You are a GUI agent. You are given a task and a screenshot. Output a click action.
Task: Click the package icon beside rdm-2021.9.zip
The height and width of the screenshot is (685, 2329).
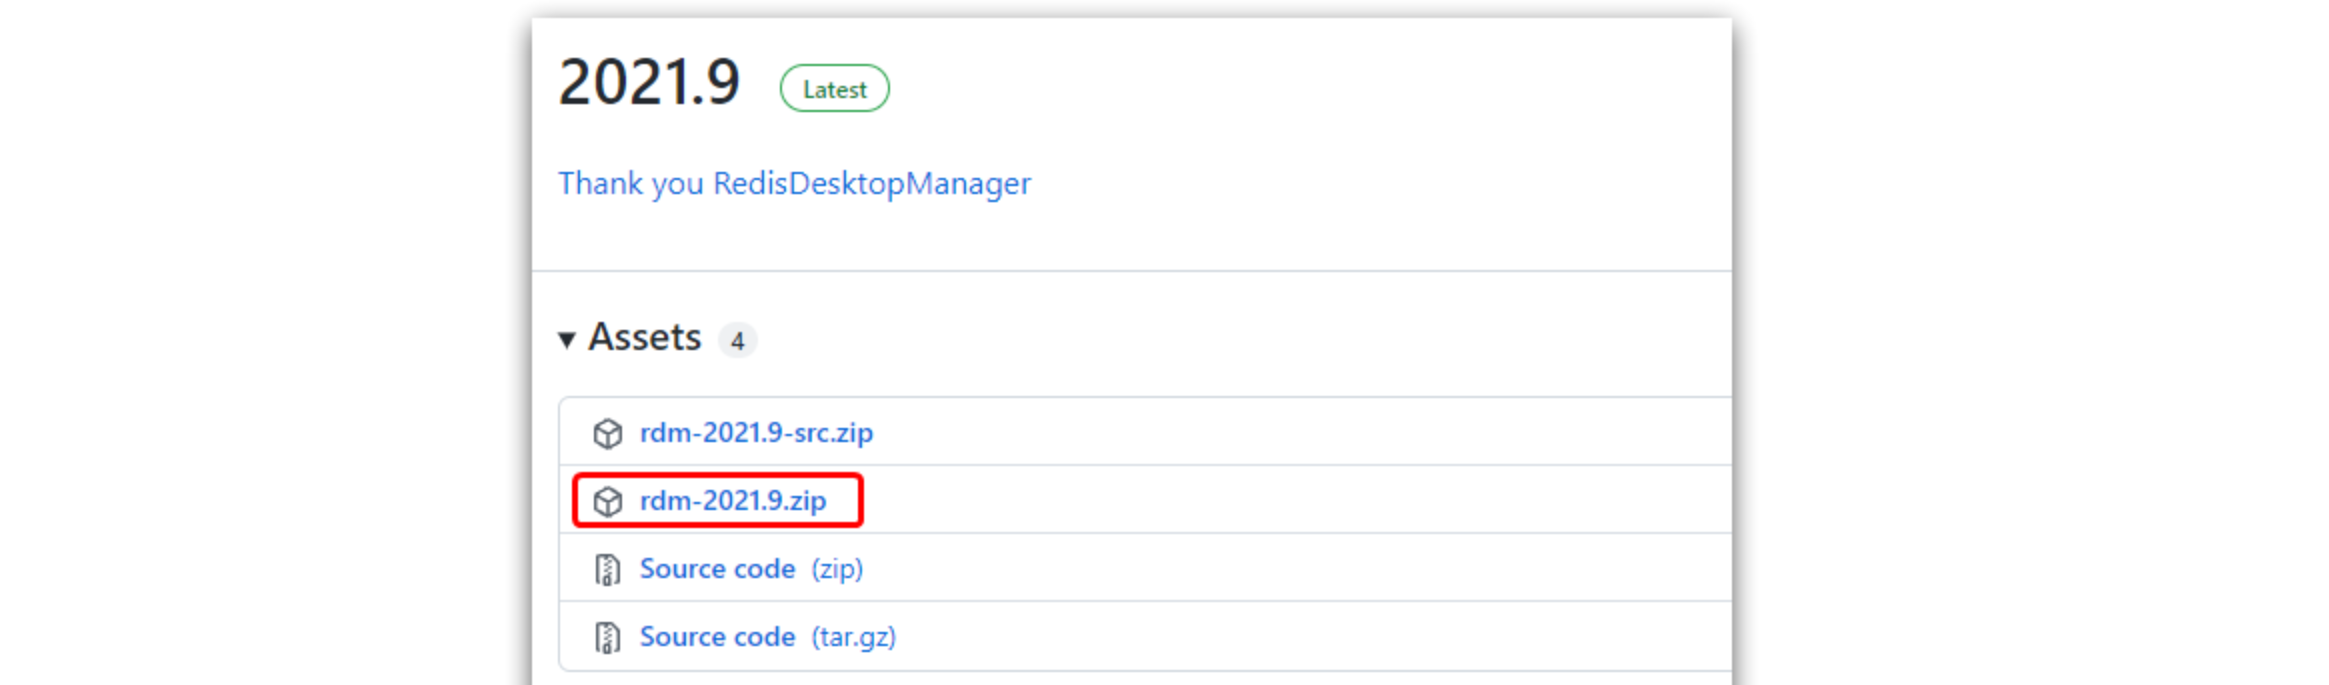pos(607,501)
